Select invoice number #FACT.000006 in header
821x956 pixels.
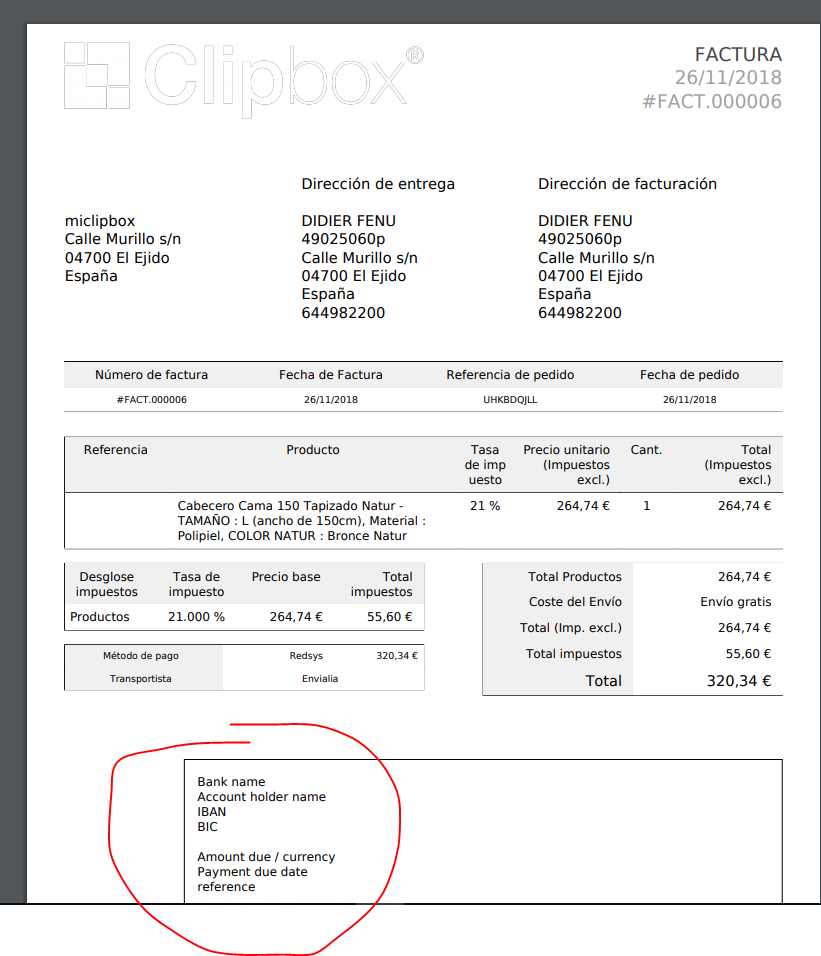click(x=712, y=101)
